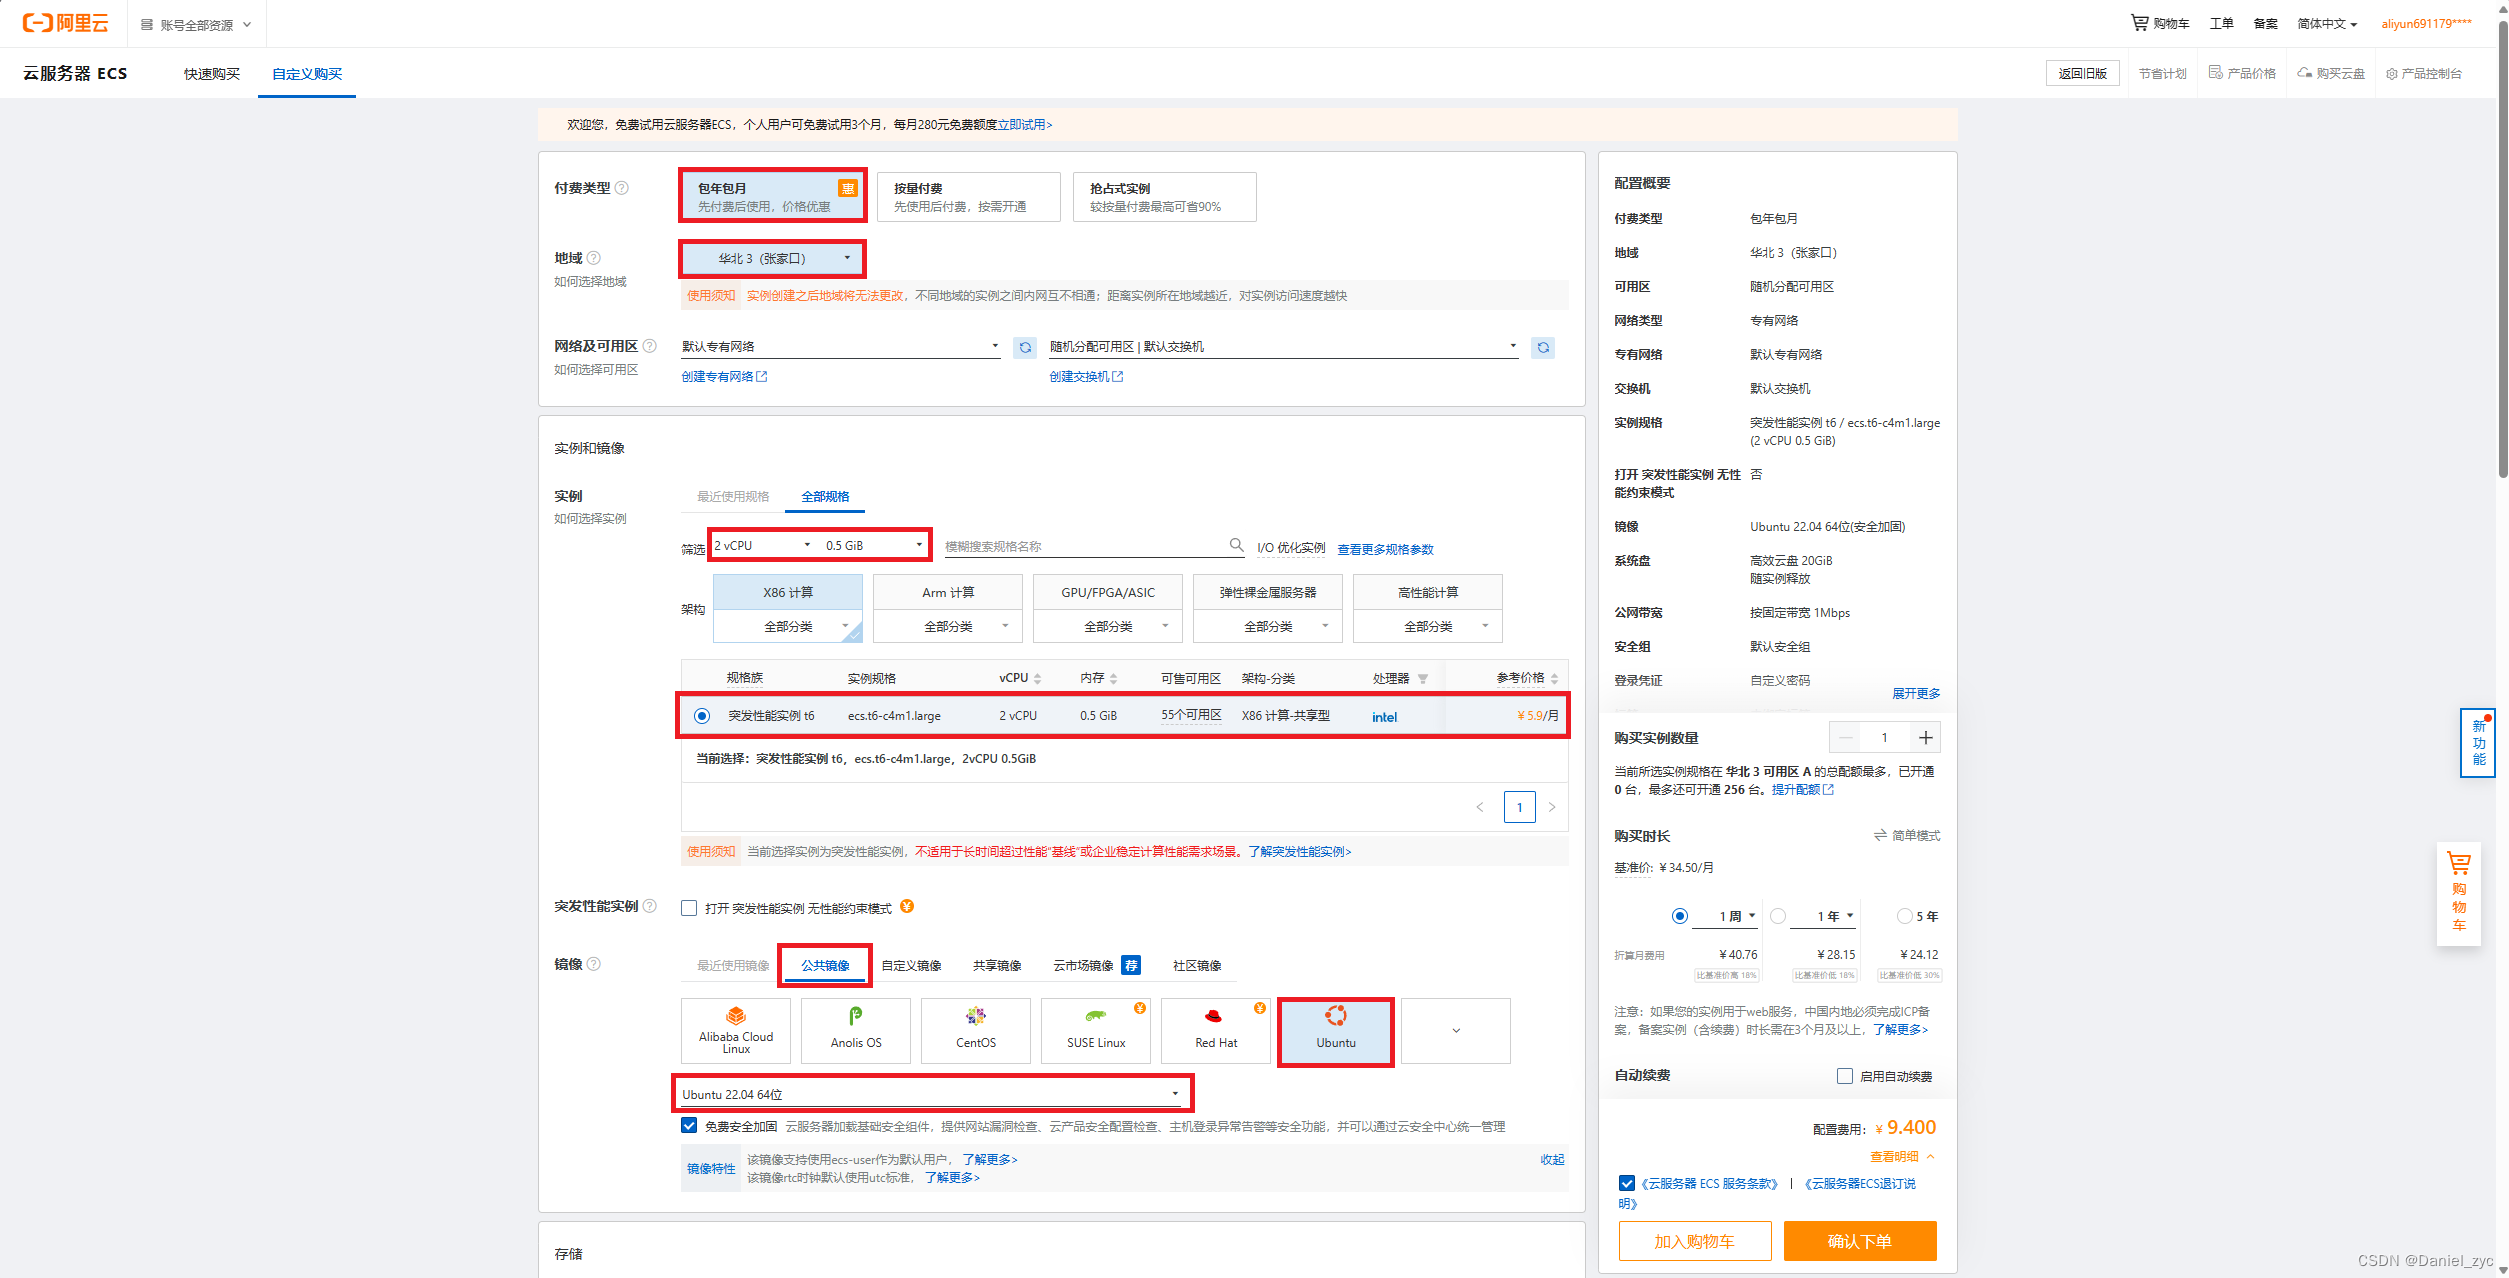Viewport: 2509px width, 1278px height.
Task: Choose the Red Hat image icon
Action: coord(1215,1029)
